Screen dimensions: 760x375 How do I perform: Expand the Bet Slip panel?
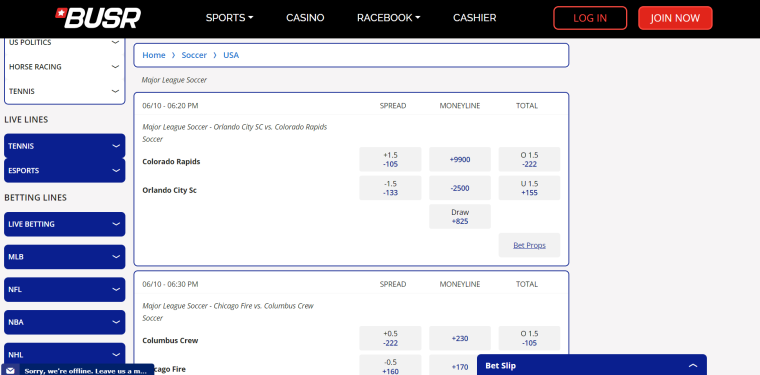coord(592,365)
